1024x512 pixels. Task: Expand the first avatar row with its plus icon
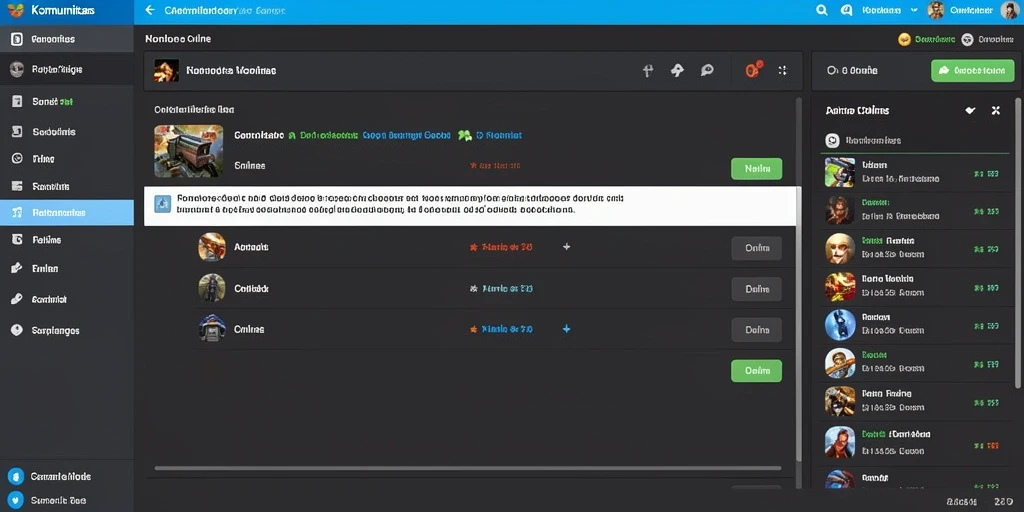point(566,247)
